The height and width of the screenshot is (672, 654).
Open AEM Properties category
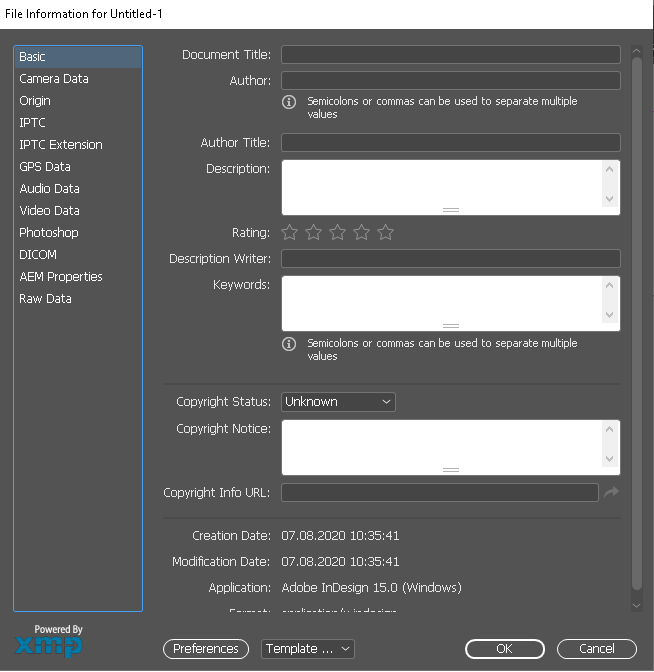click(x=78, y=277)
